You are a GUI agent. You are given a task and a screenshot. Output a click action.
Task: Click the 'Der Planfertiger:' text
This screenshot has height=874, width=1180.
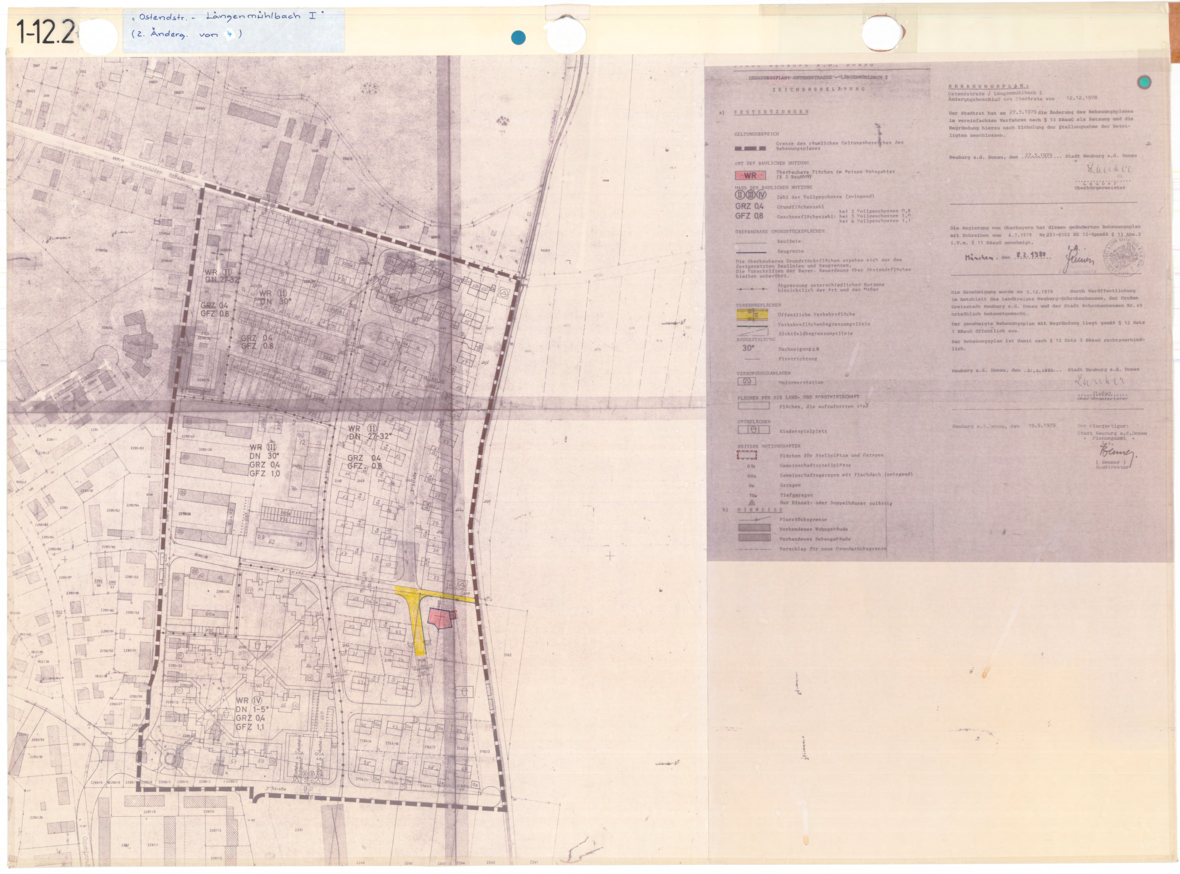(1102, 426)
